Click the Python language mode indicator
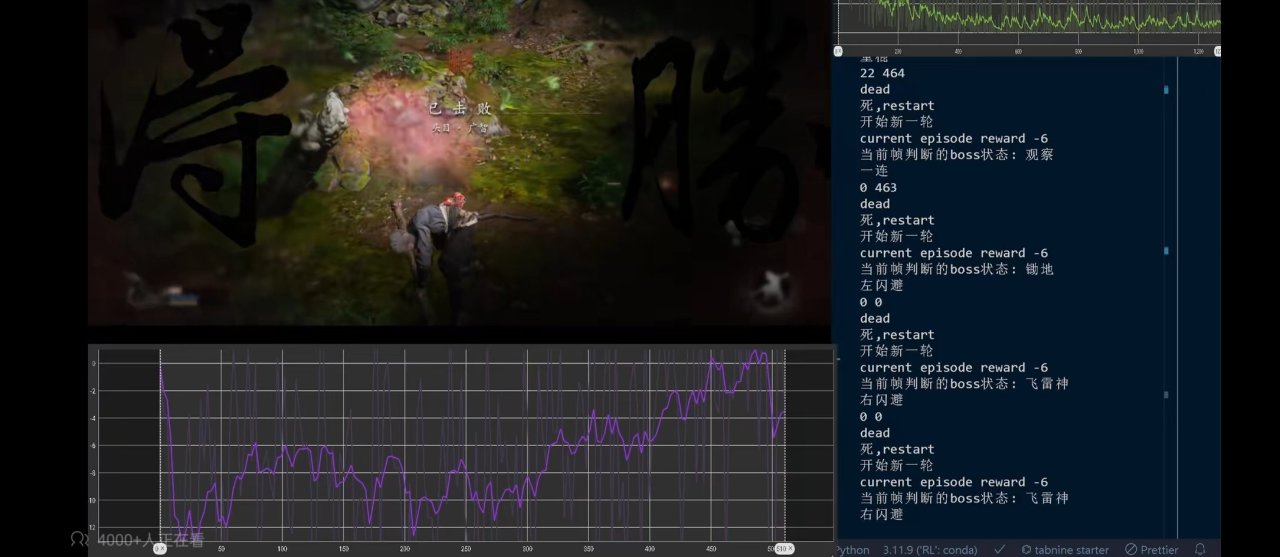This screenshot has width=1280, height=557. click(852, 549)
